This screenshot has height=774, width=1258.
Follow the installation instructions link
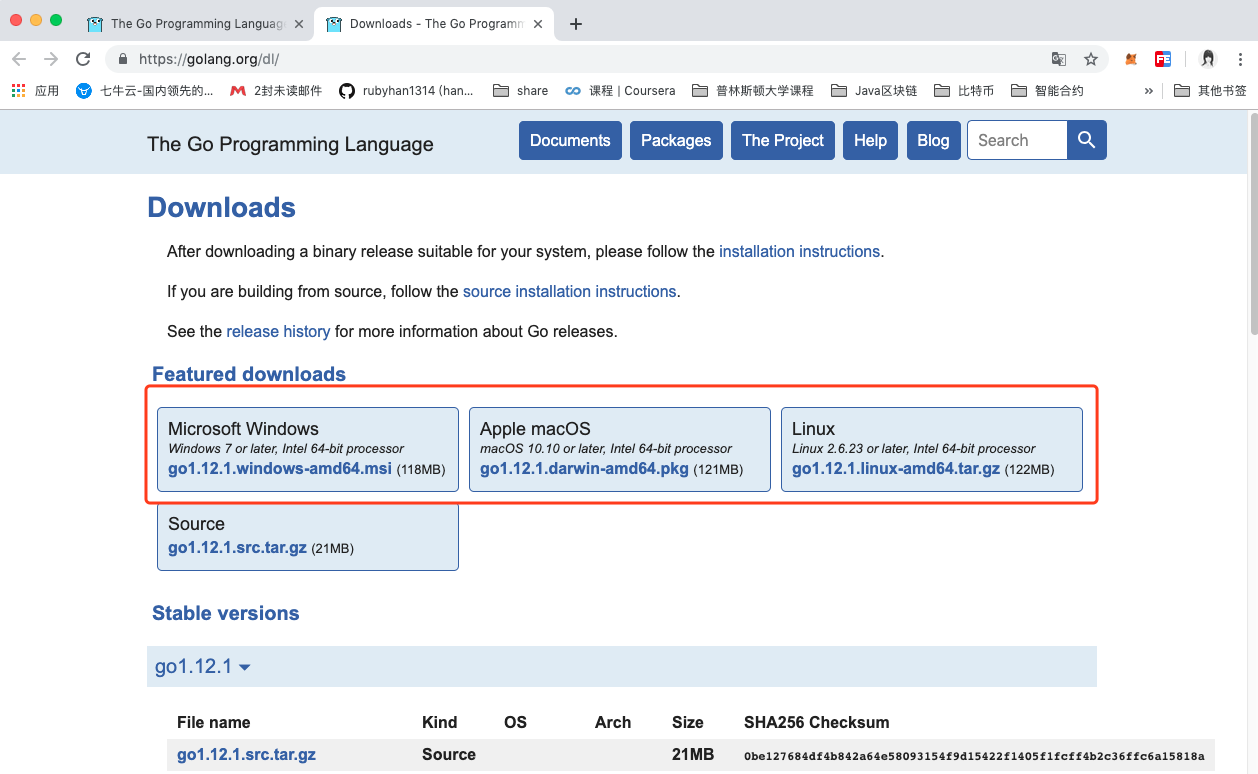(x=799, y=251)
